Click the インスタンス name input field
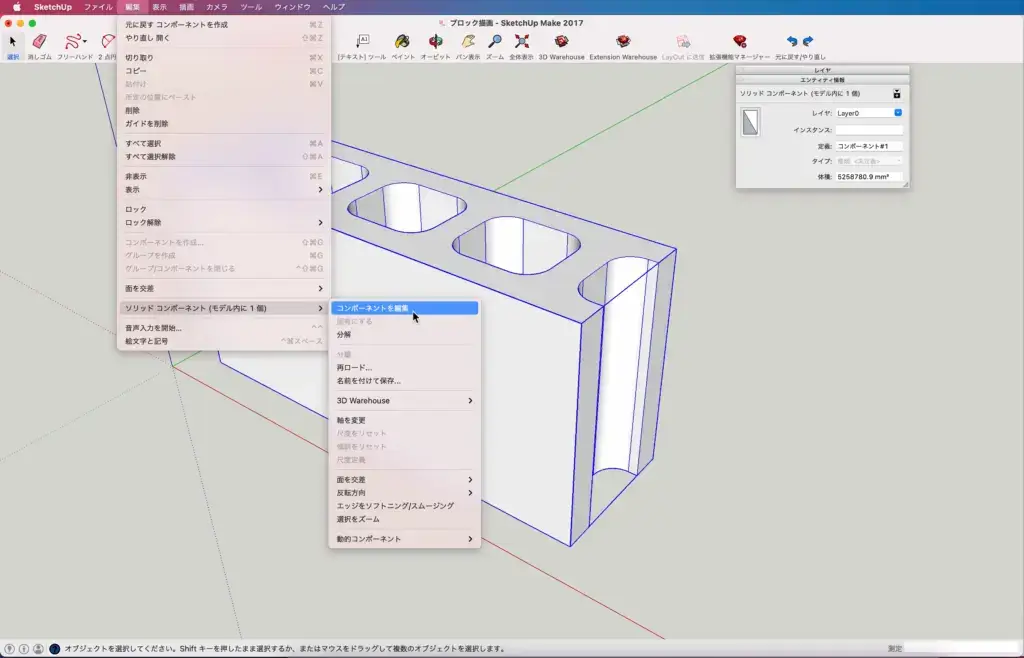This screenshot has height=658, width=1024. click(x=869, y=130)
